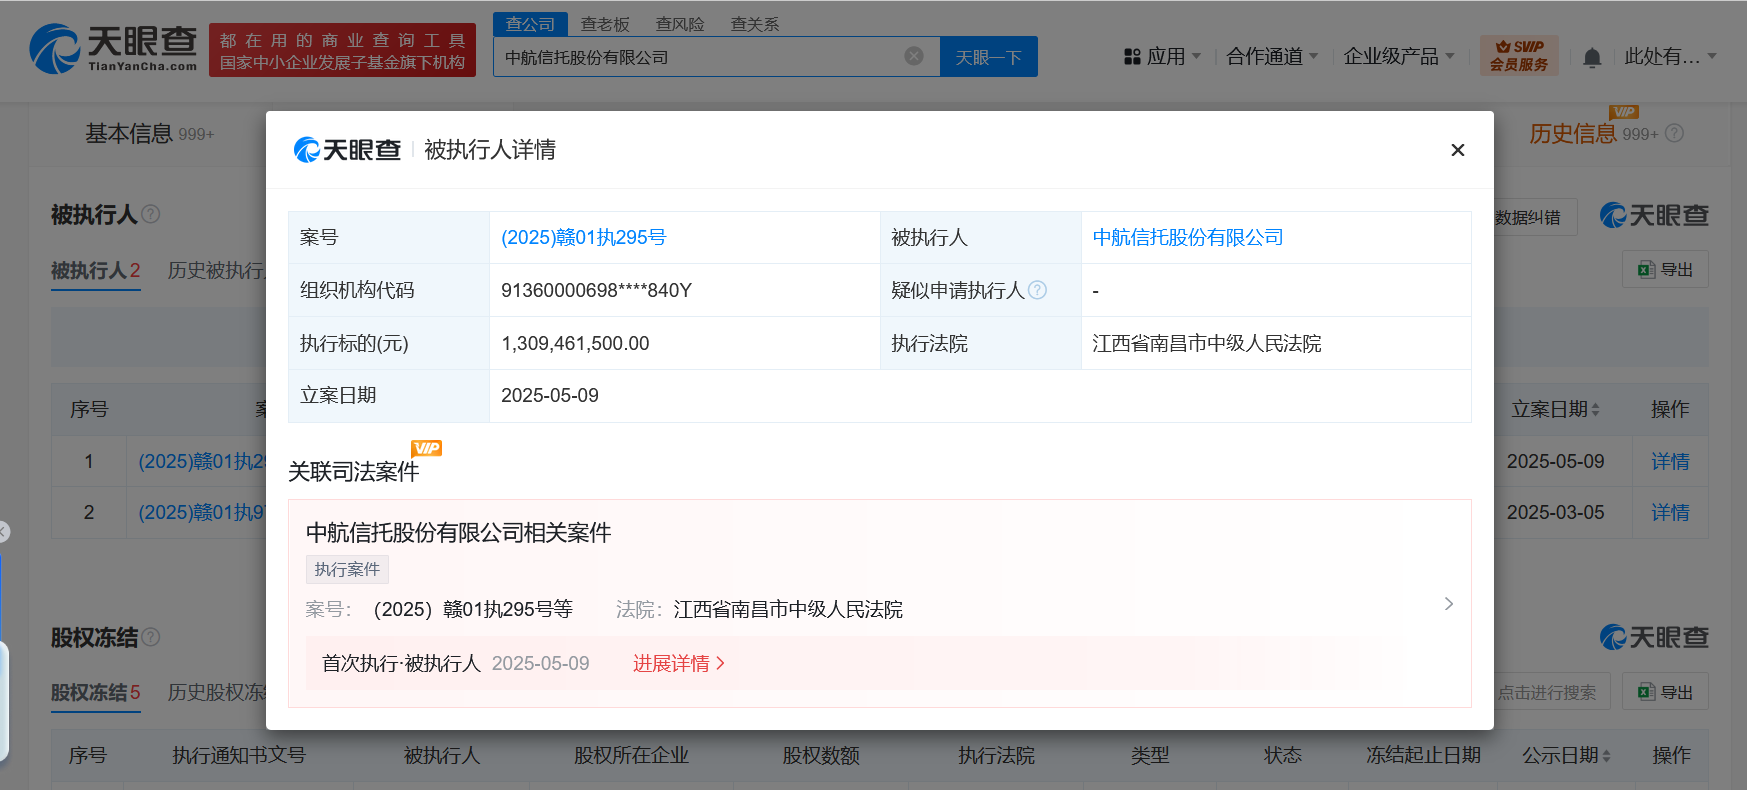Clear the search box text
The height and width of the screenshot is (790, 1747).
click(913, 57)
